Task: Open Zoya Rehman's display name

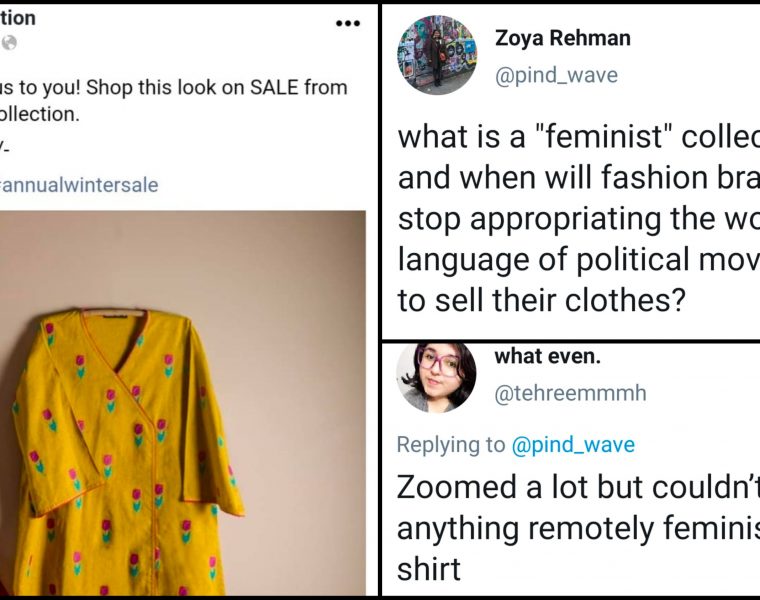Action: tap(562, 39)
